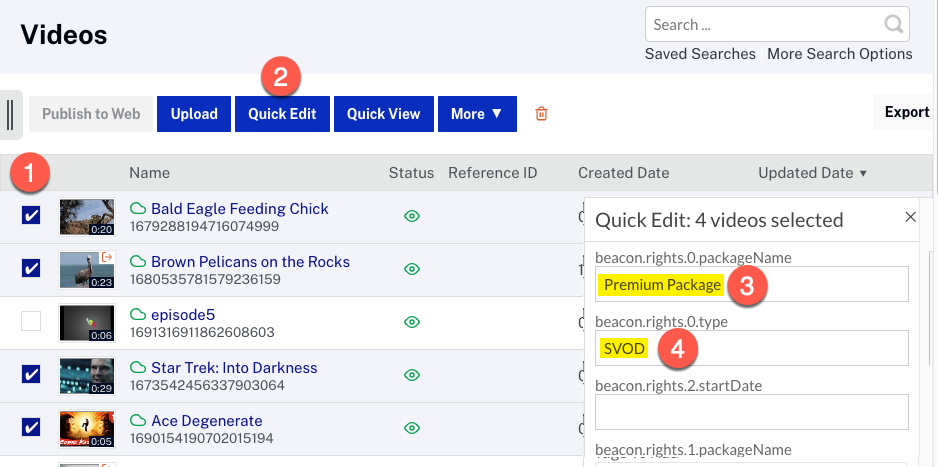Sort by the Updated Date column
The width and height of the screenshot is (938, 467).
(812, 173)
